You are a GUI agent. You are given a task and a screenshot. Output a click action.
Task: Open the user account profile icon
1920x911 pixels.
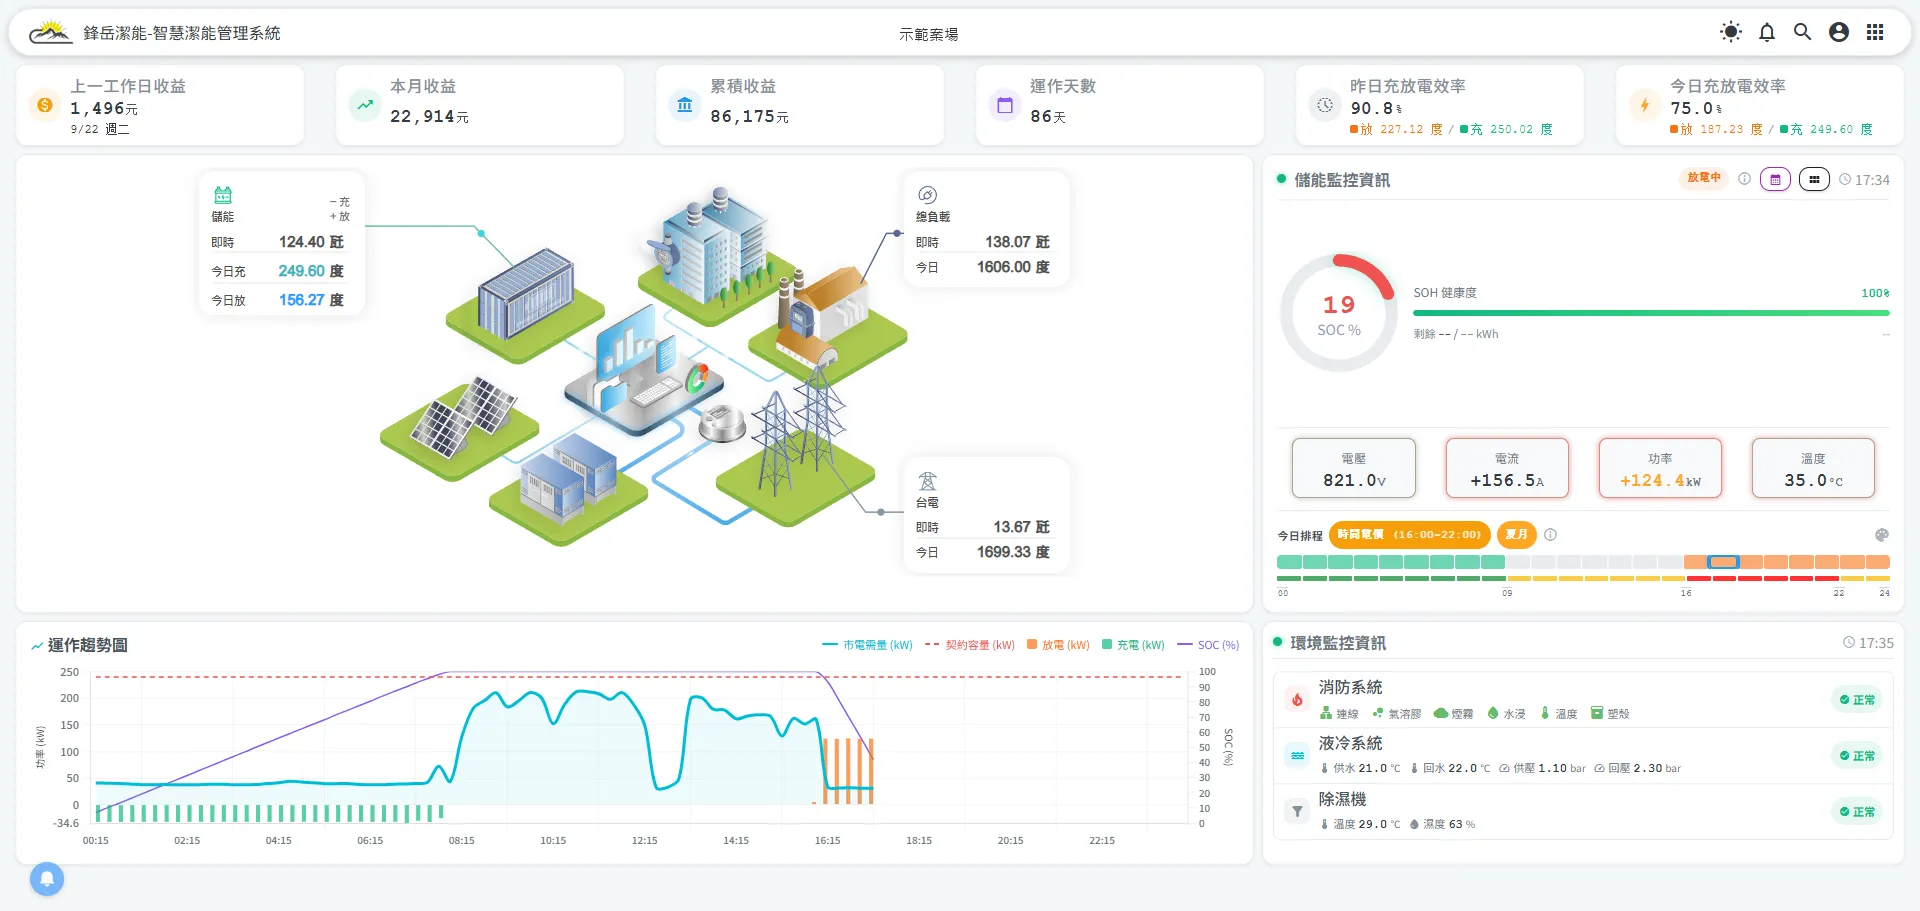click(x=1838, y=32)
